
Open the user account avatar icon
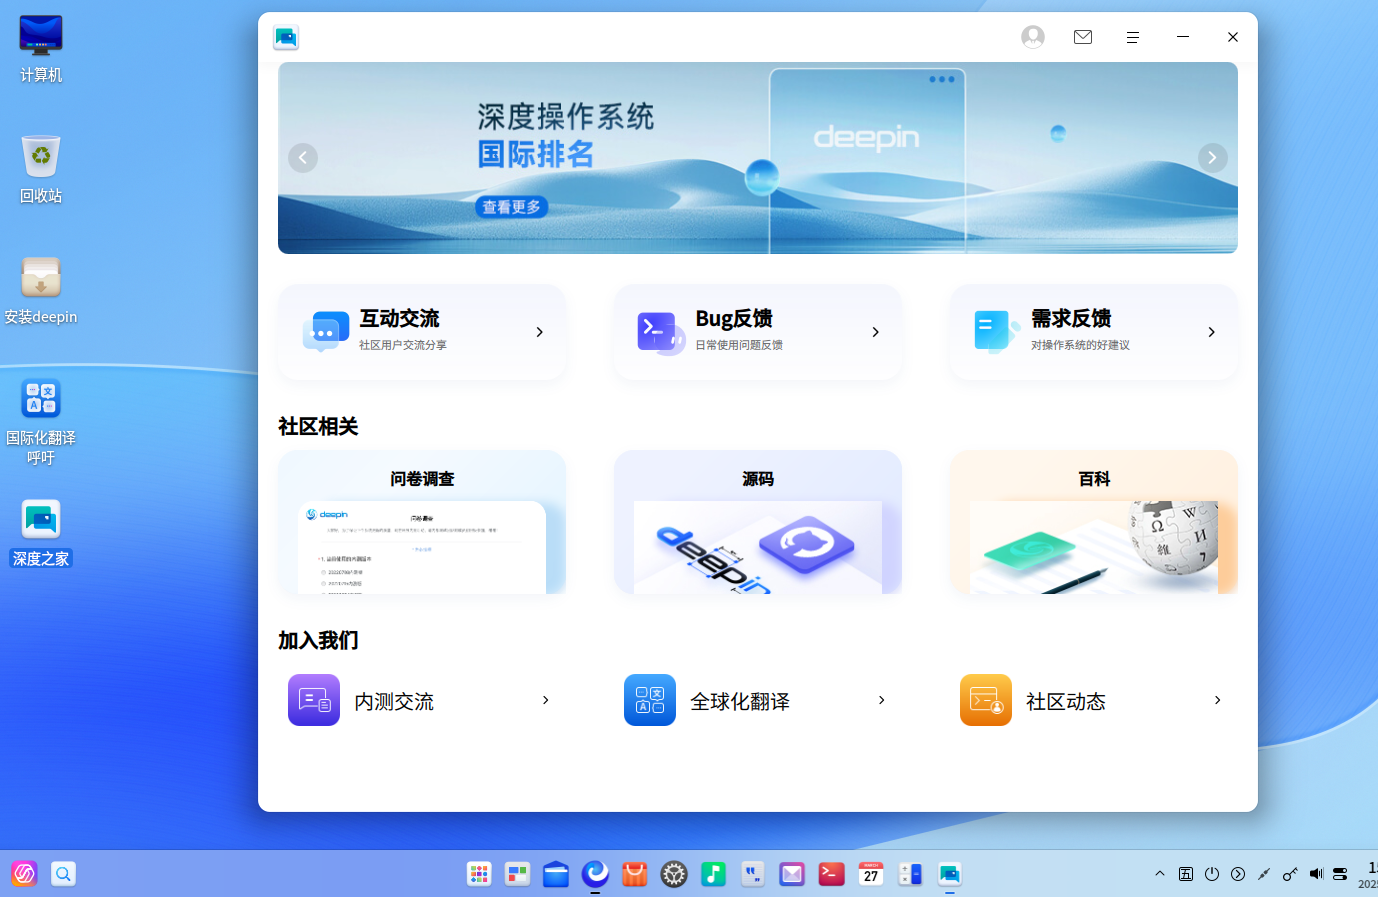pos(1033,37)
